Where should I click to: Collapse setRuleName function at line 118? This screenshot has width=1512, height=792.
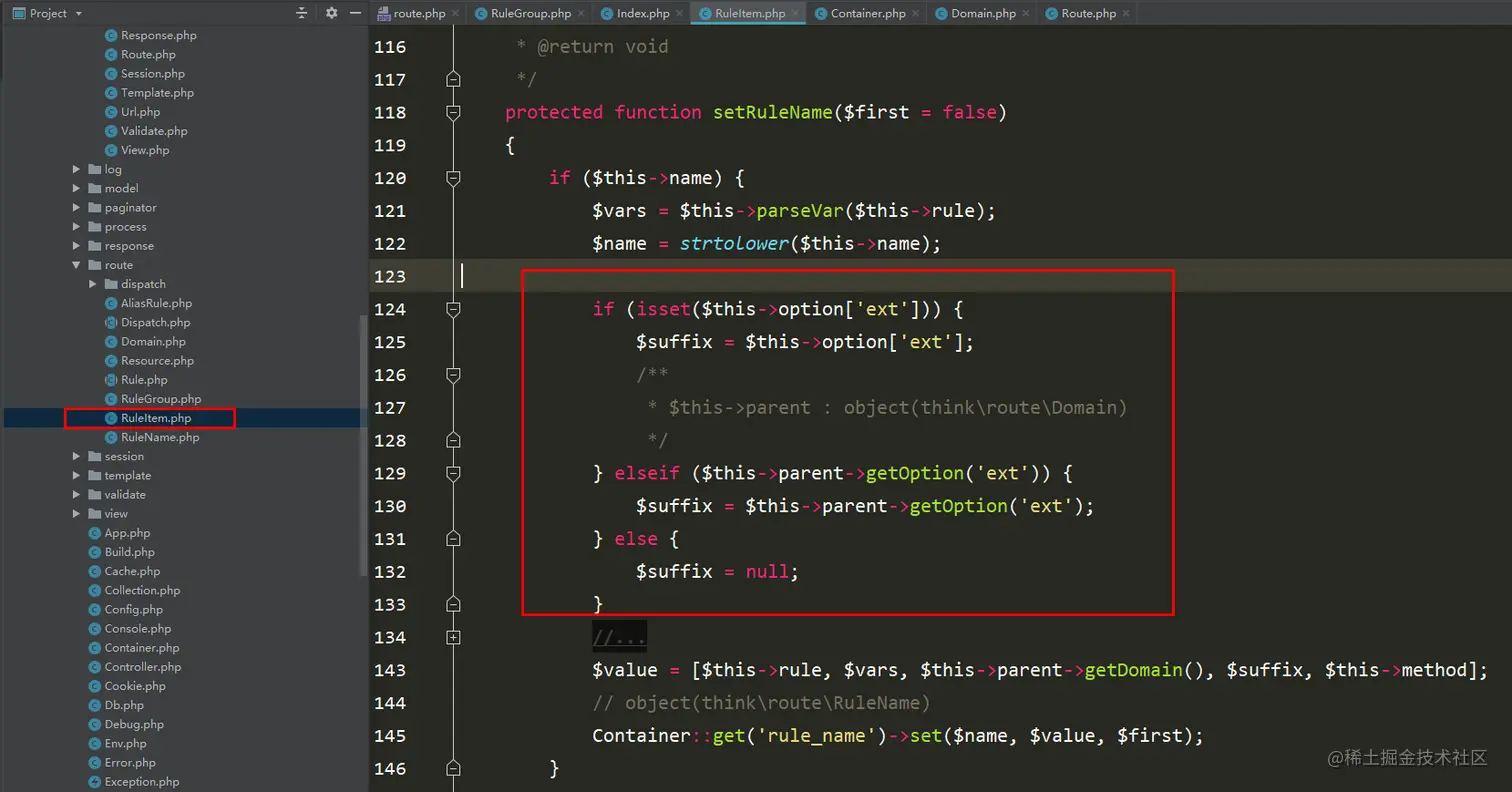453,113
